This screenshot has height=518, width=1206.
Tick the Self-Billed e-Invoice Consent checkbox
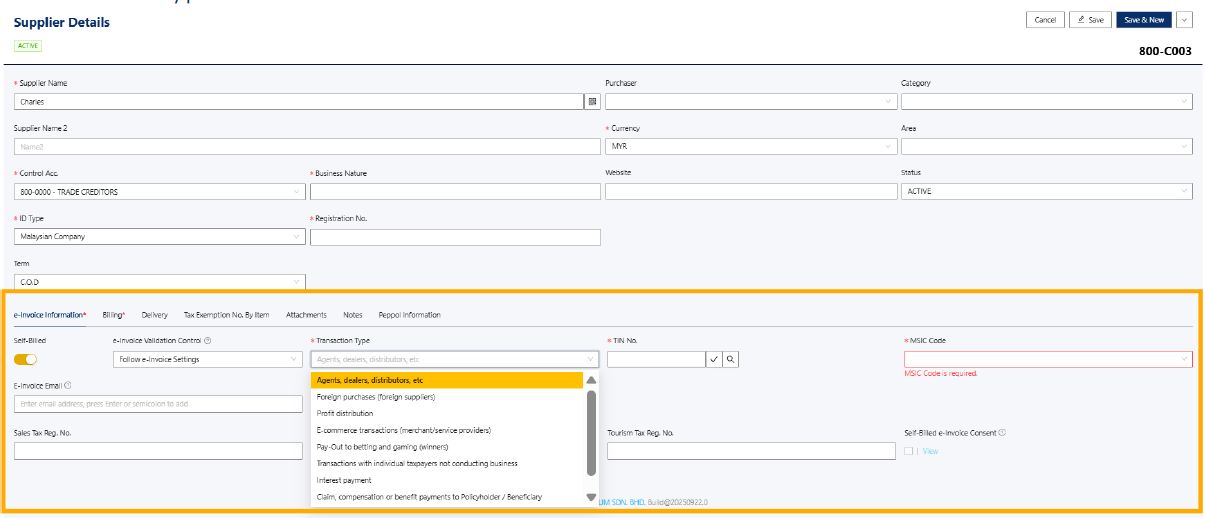point(907,451)
